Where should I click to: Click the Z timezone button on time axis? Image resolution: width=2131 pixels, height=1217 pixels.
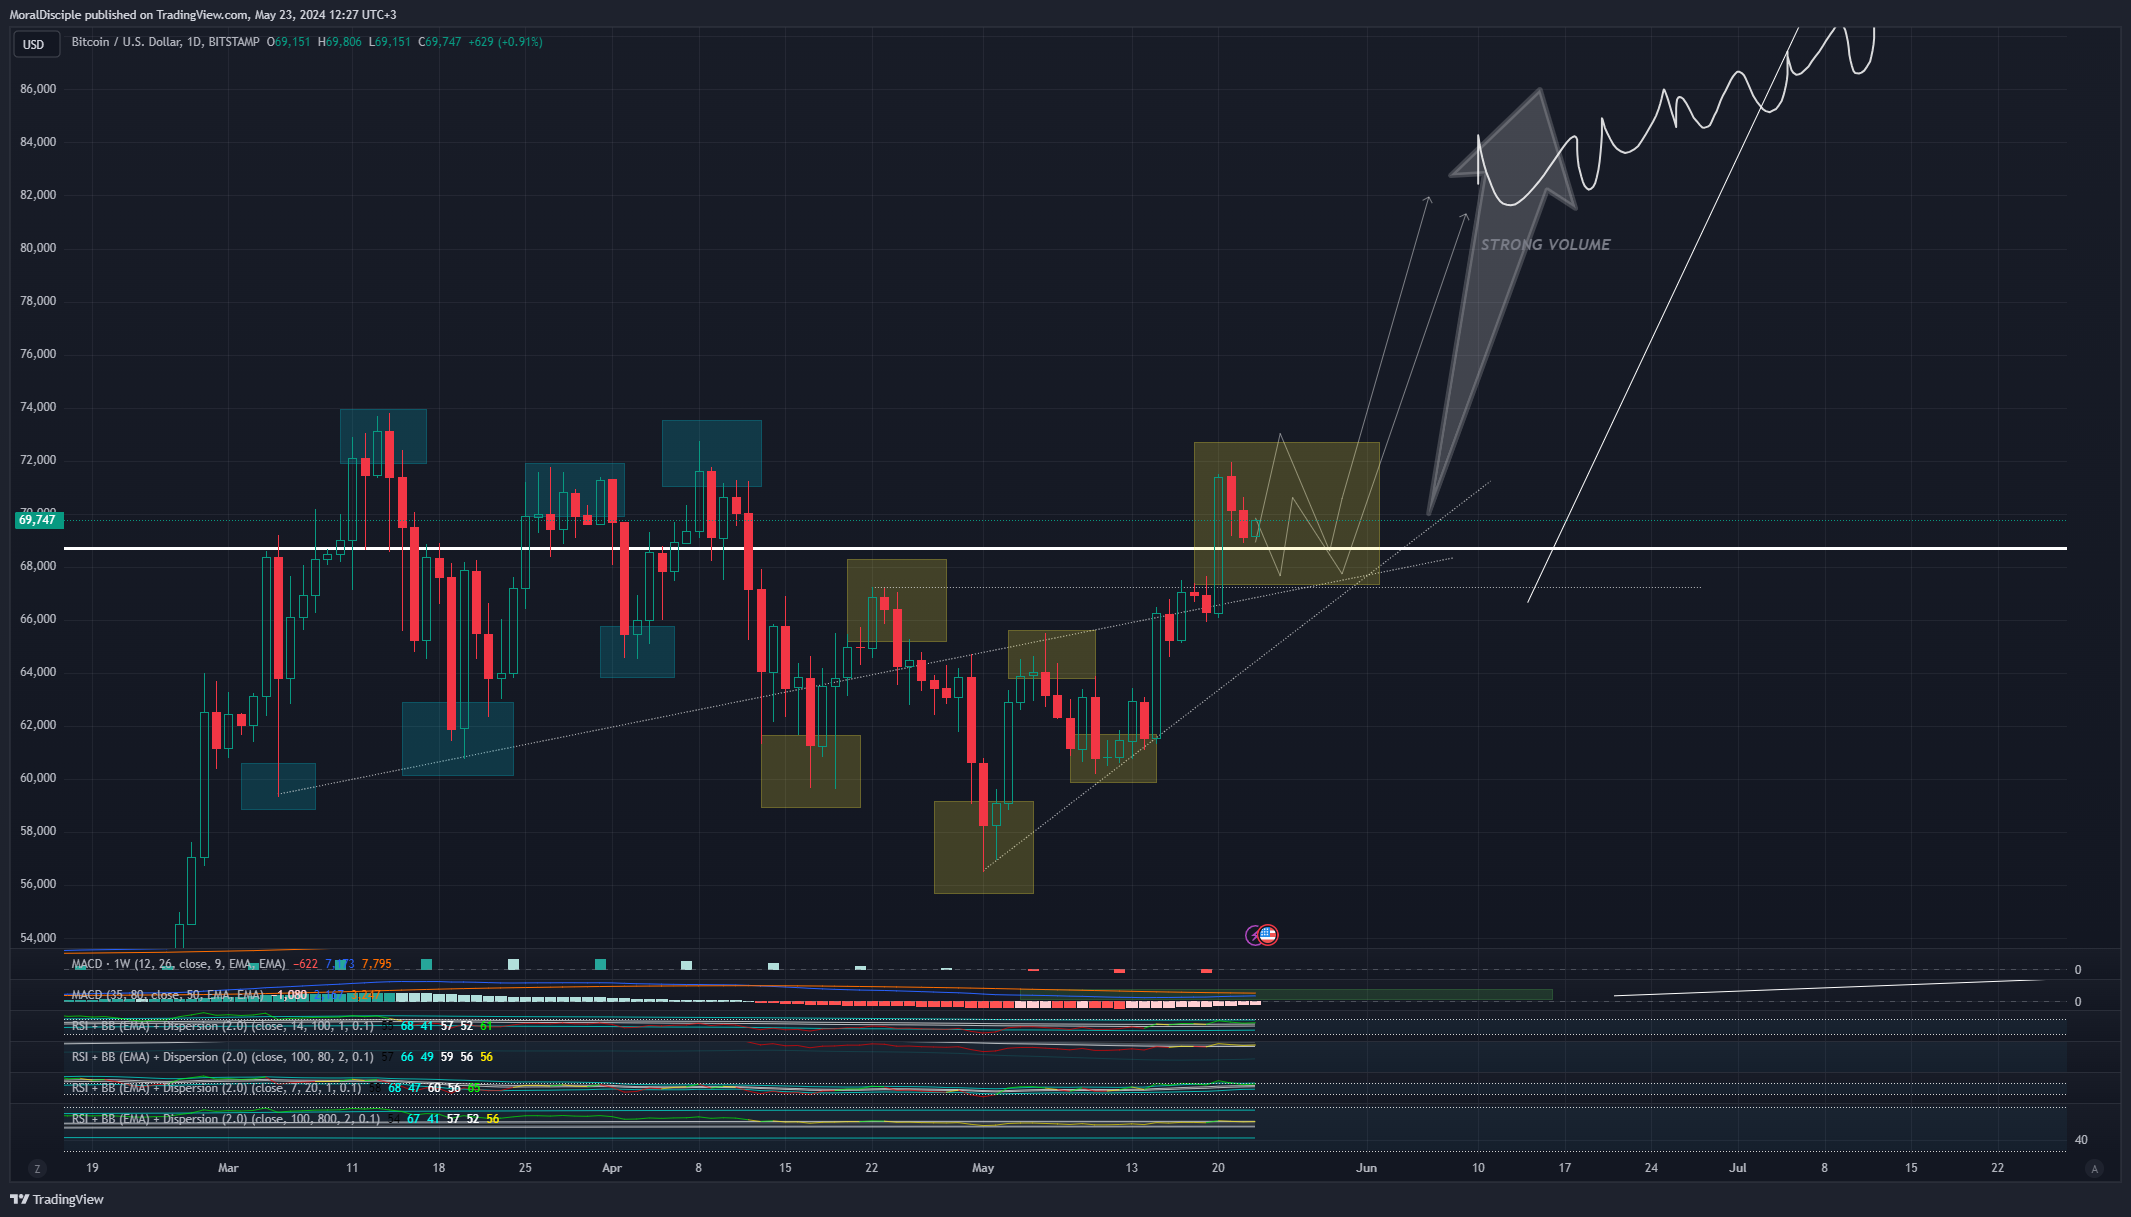[x=37, y=1168]
